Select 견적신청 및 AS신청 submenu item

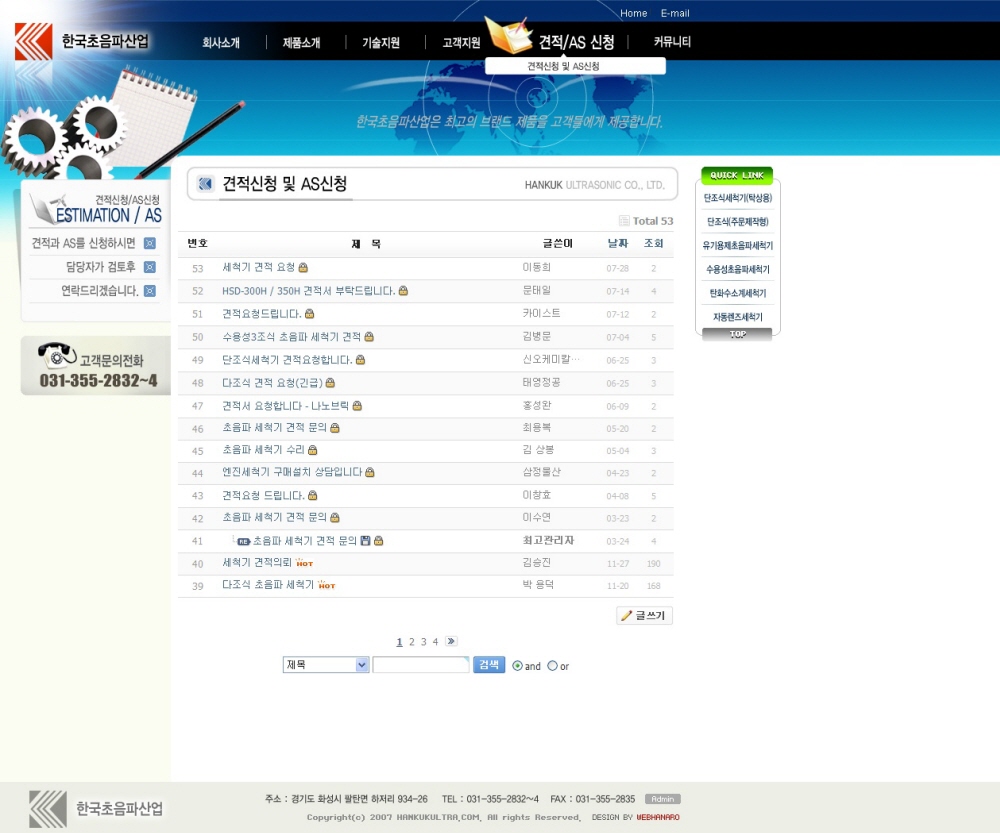click(x=563, y=66)
